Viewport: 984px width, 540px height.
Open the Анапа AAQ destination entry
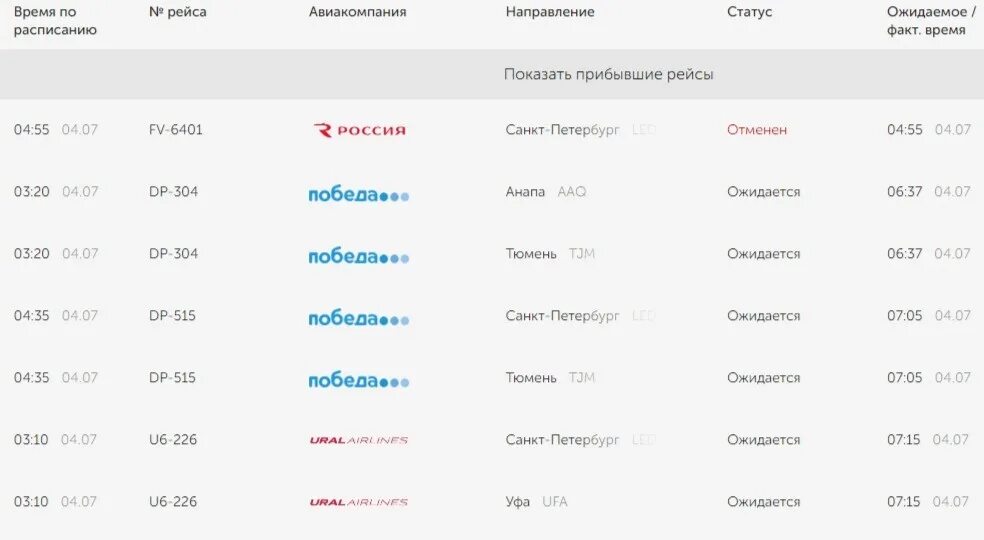pos(546,192)
